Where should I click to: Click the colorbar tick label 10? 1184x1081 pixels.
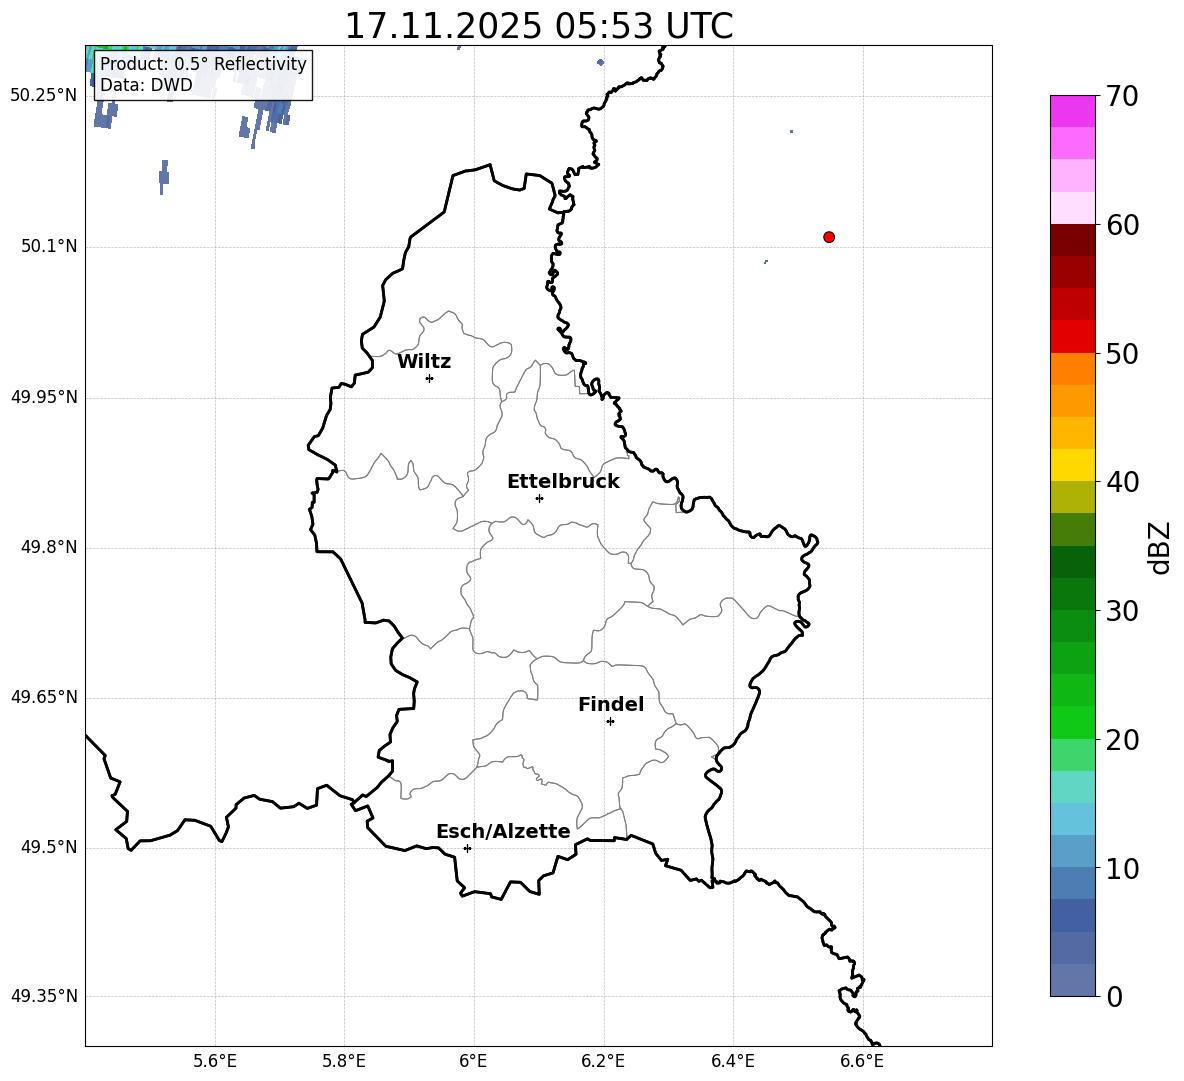click(1122, 868)
